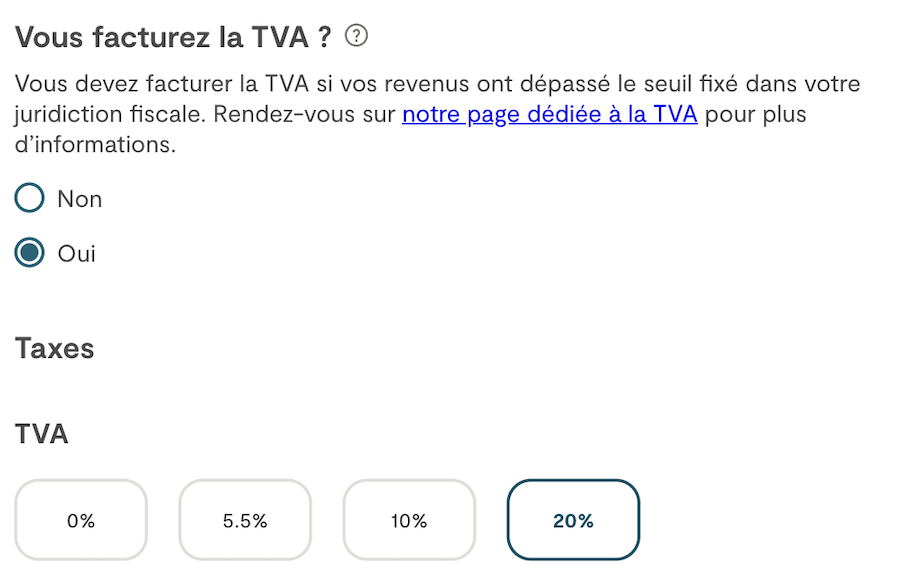
Task: Click the "TVA" subsection heading above rates
Action: point(42,434)
